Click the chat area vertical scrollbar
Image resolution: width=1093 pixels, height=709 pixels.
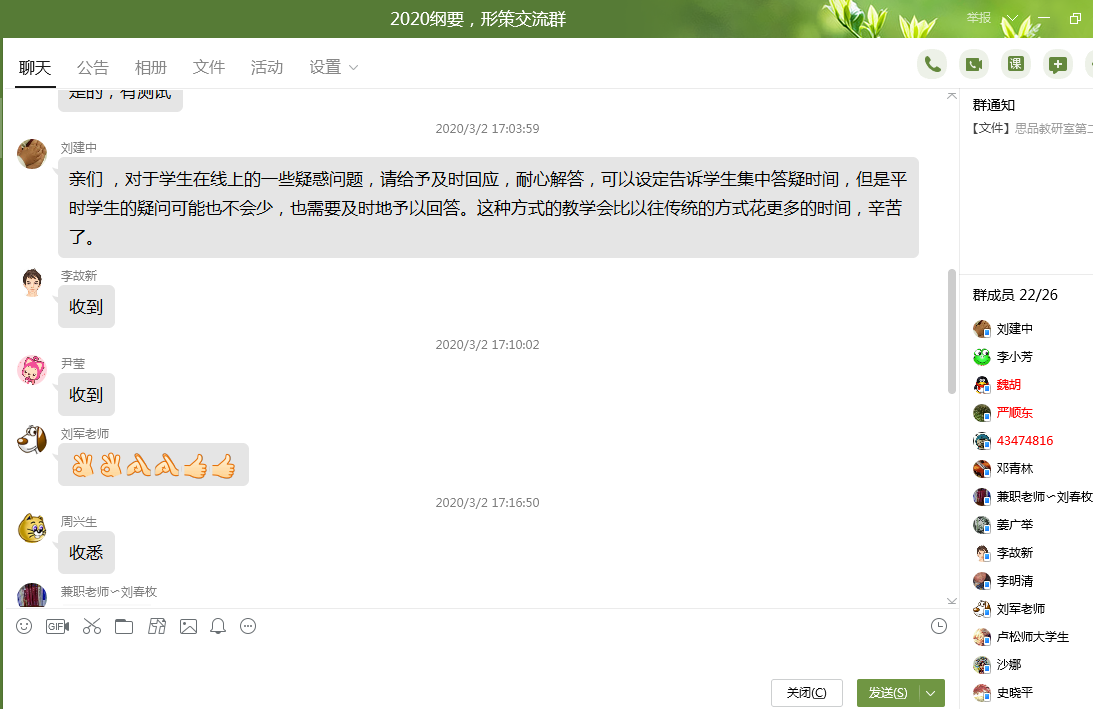pos(951,330)
